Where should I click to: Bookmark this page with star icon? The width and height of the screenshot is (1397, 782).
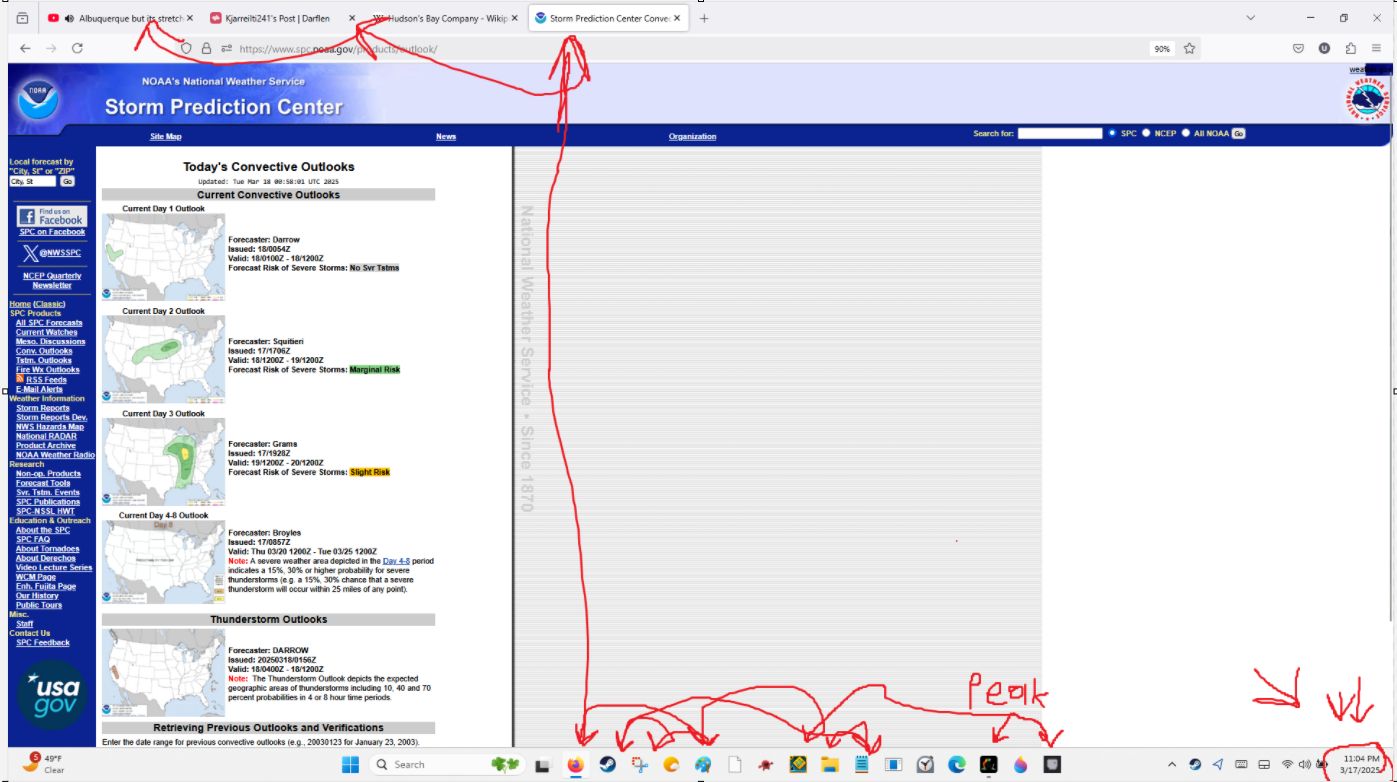(x=1189, y=48)
